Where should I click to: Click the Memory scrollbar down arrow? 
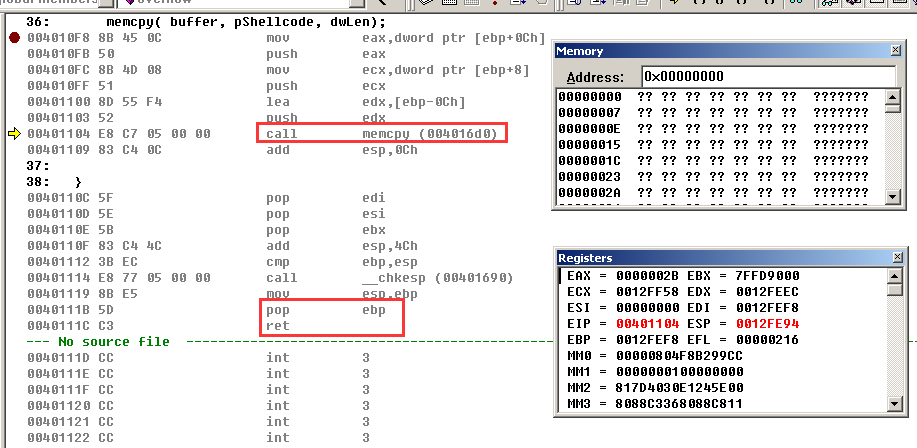click(x=892, y=197)
